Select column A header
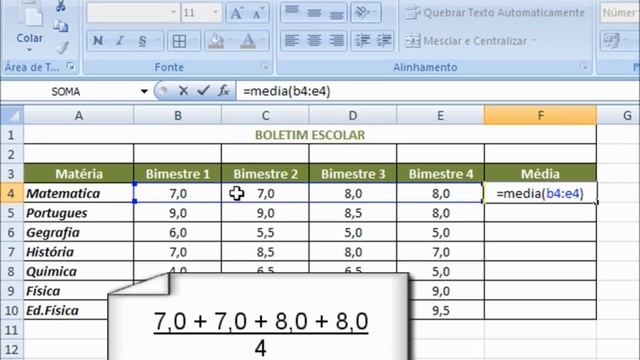Image resolution: width=640 pixels, height=360 pixels. [x=78, y=116]
